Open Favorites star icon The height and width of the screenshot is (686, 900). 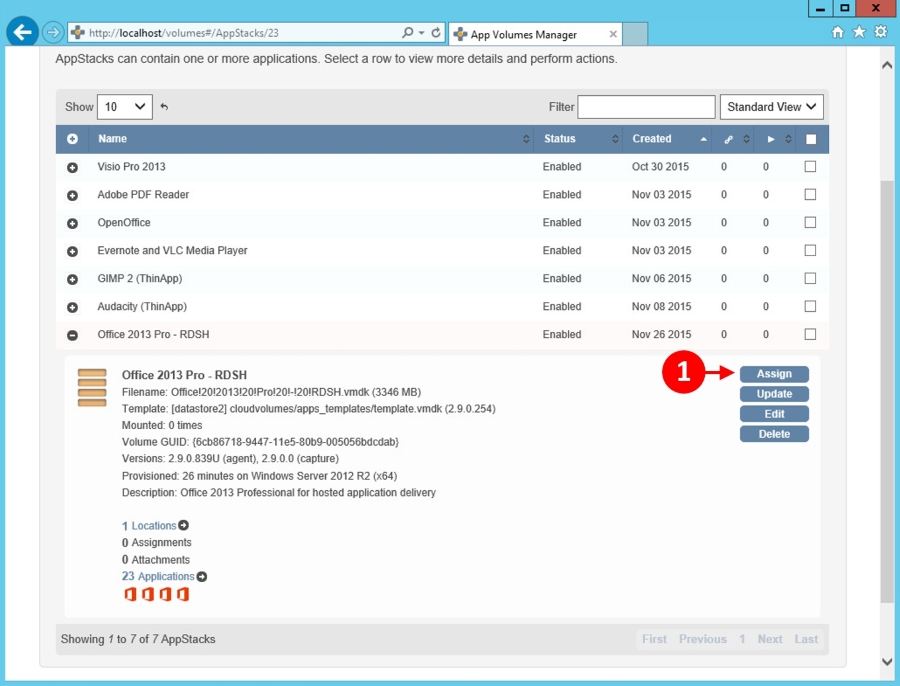(859, 32)
